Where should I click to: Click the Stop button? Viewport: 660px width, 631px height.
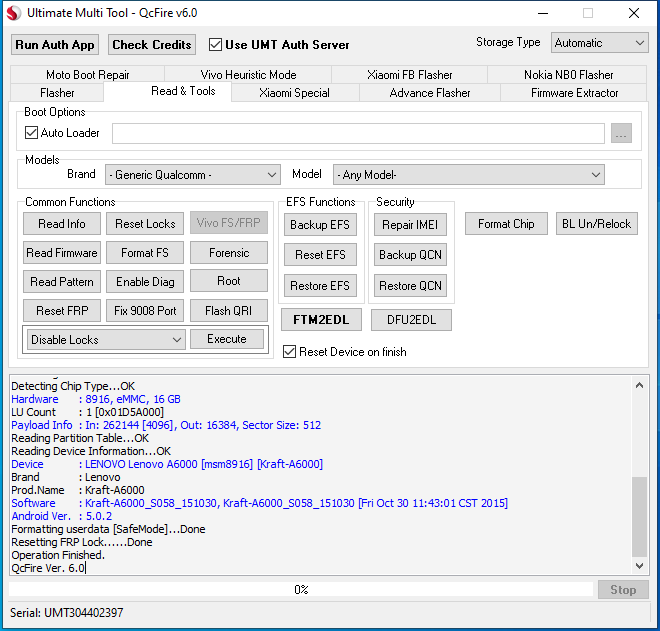[x=623, y=590]
